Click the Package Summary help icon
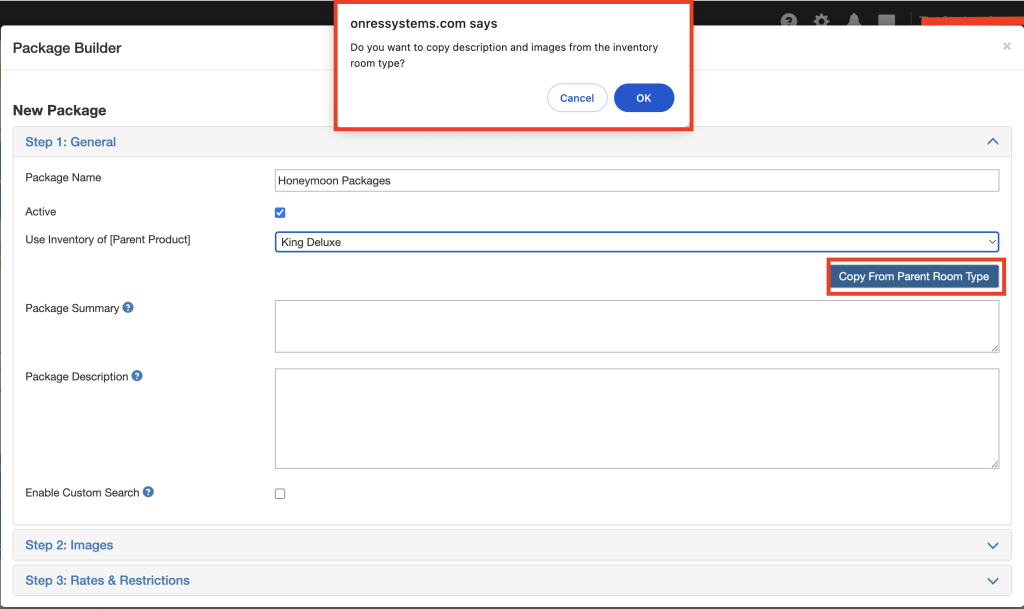1024x609 pixels. click(128, 308)
